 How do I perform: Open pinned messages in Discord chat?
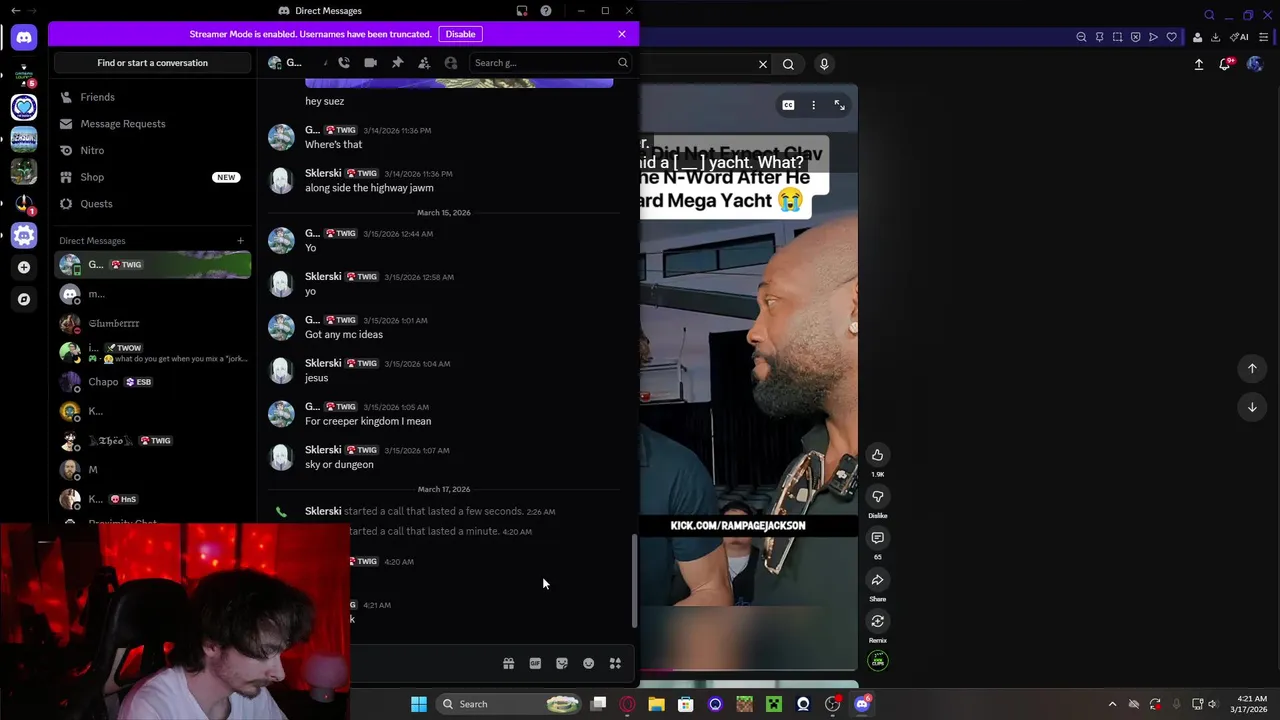[x=397, y=62]
